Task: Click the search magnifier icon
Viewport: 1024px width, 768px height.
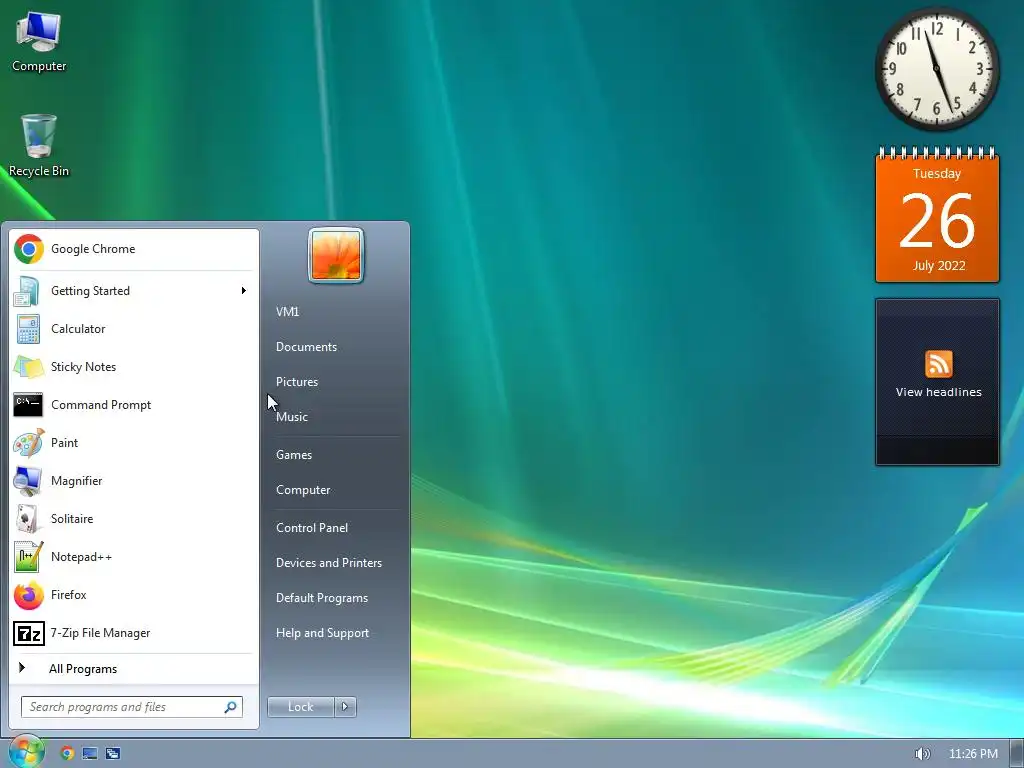Action: [x=231, y=707]
